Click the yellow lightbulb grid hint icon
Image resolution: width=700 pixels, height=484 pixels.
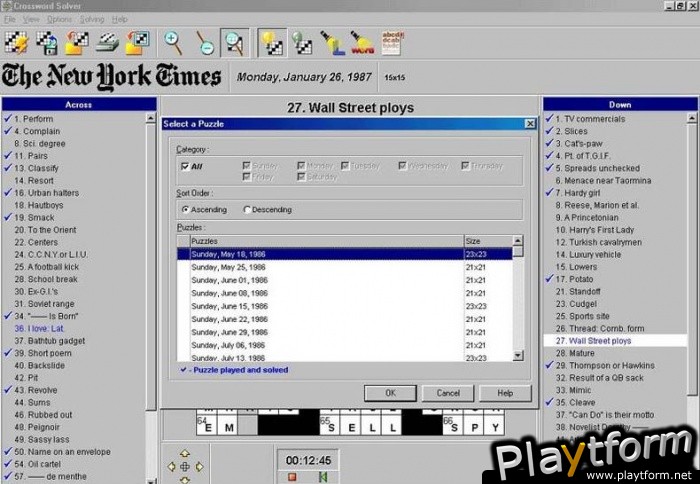tap(272, 42)
